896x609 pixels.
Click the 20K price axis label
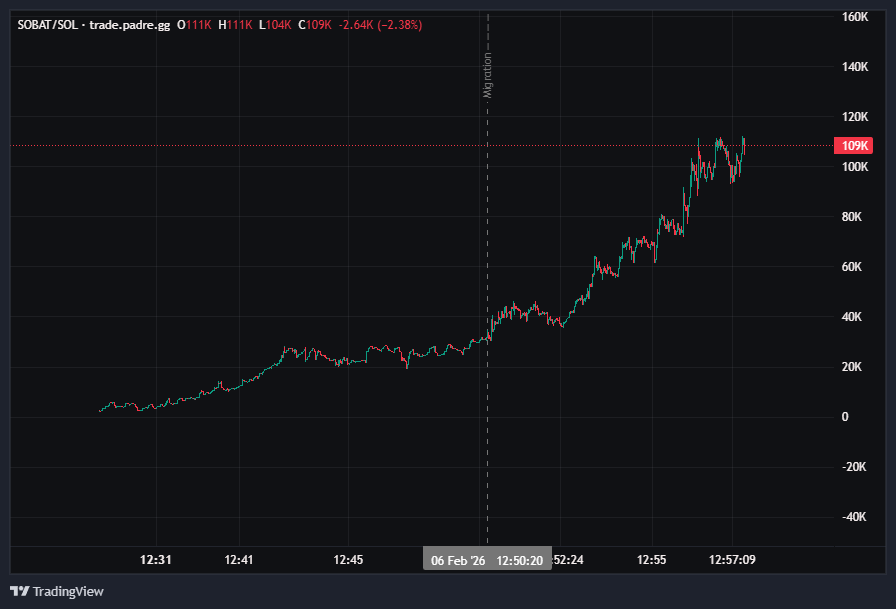coord(852,367)
